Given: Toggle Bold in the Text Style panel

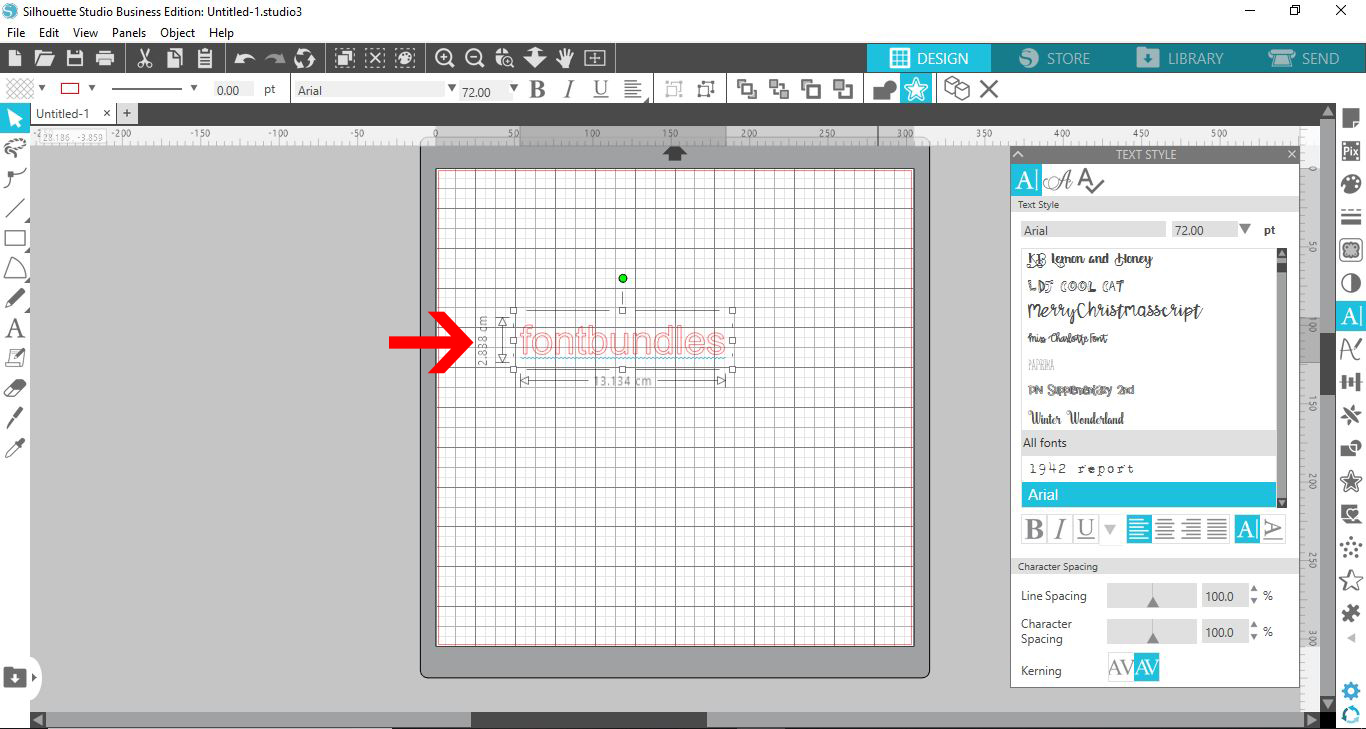Looking at the screenshot, I should [x=1034, y=529].
